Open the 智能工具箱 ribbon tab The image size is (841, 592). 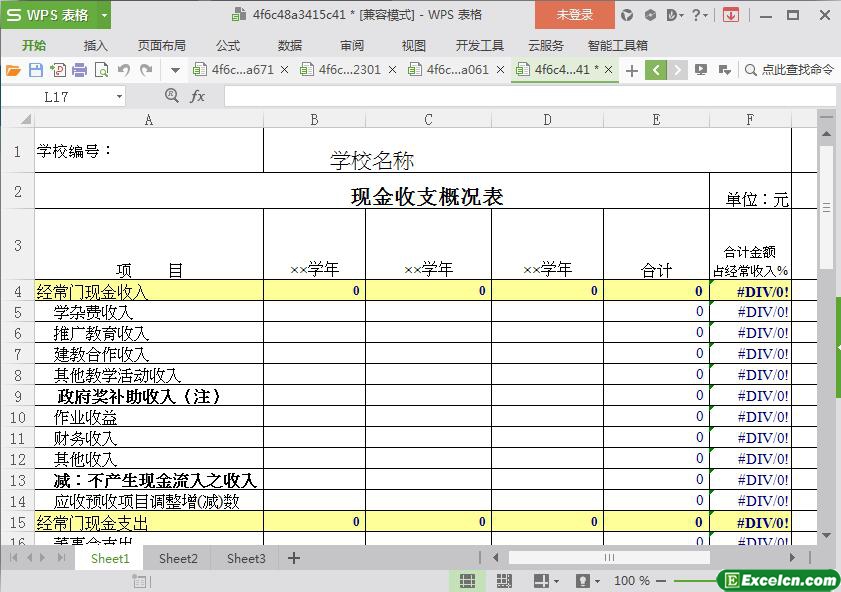pos(617,46)
